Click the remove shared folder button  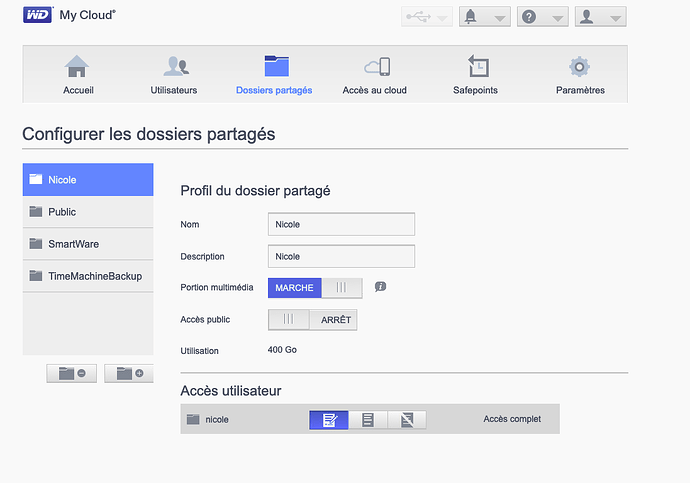72,373
